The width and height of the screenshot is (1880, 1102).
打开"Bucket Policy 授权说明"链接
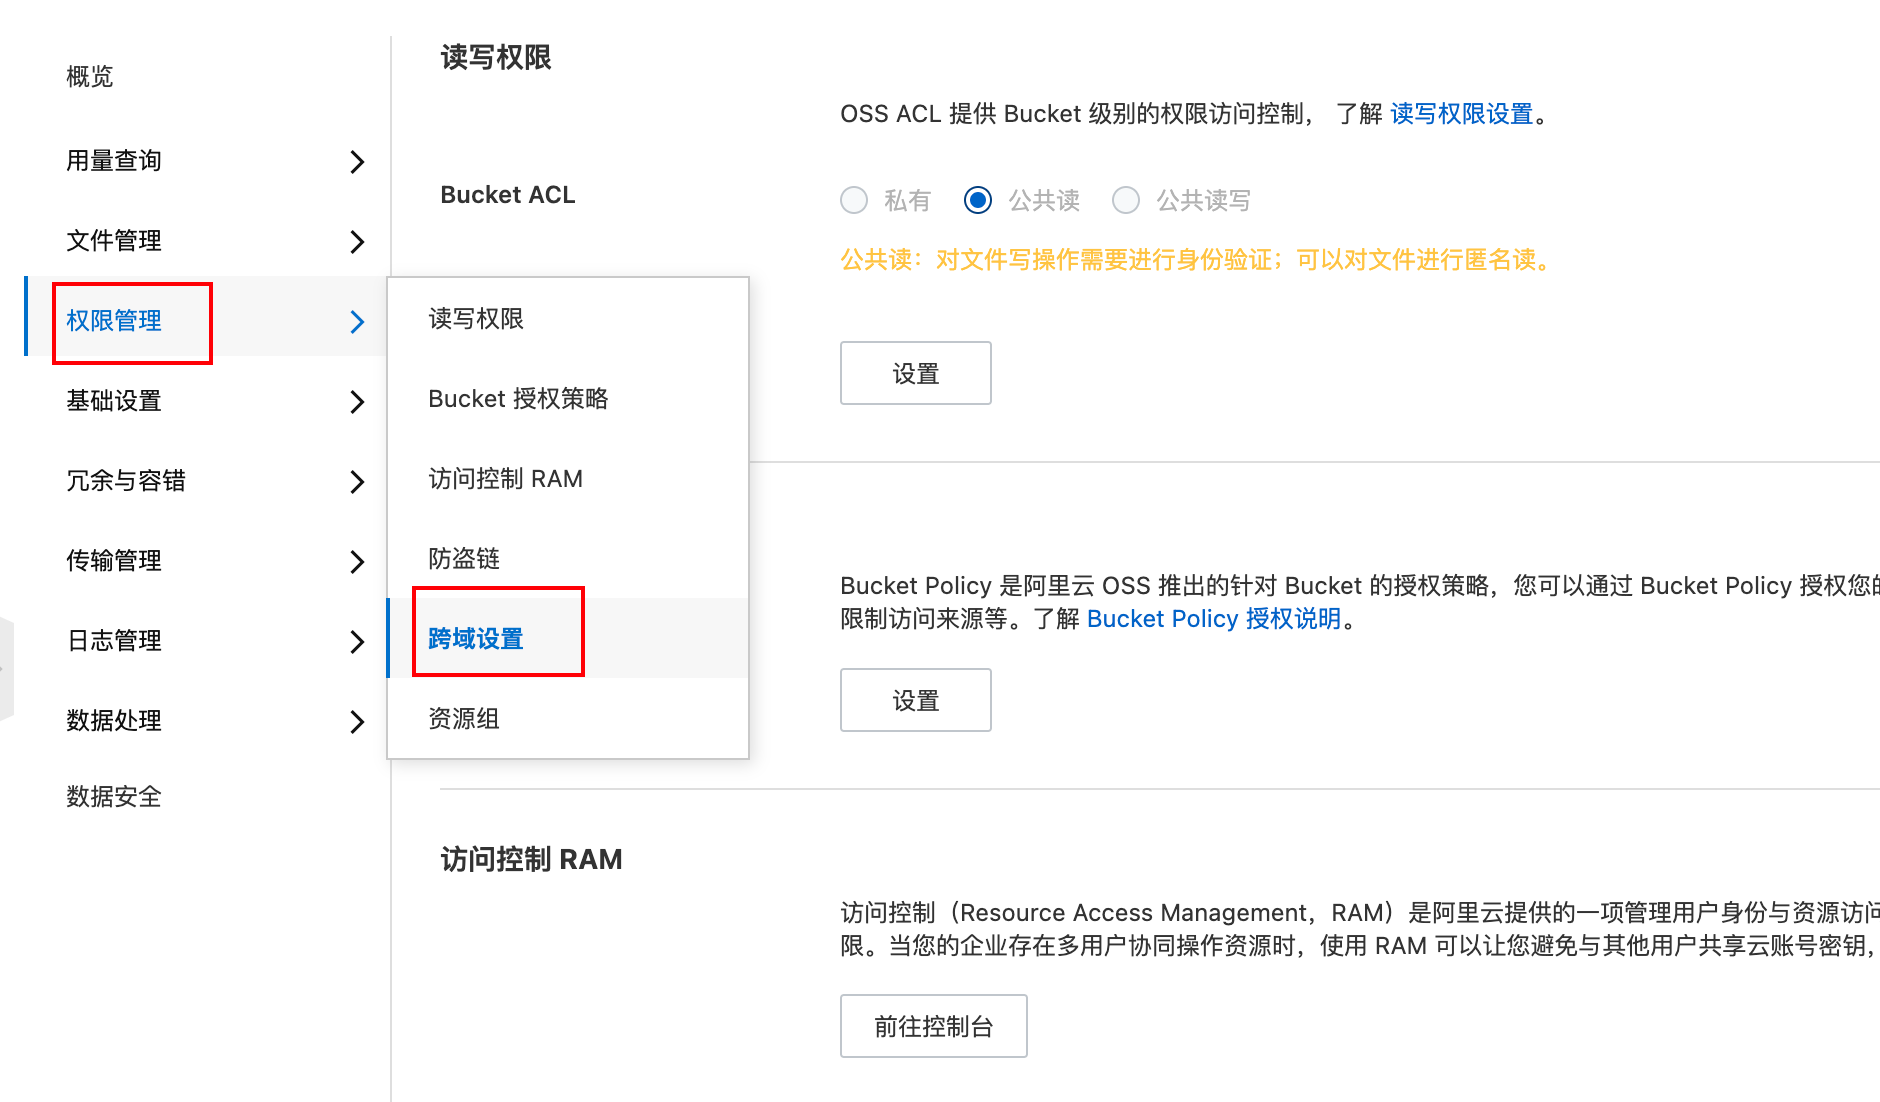coord(1213,618)
